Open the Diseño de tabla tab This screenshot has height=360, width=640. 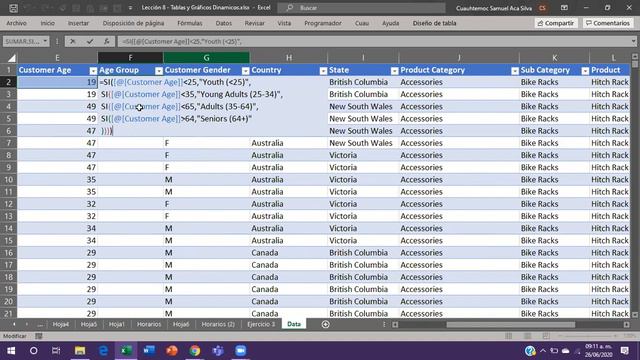tap(434, 23)
